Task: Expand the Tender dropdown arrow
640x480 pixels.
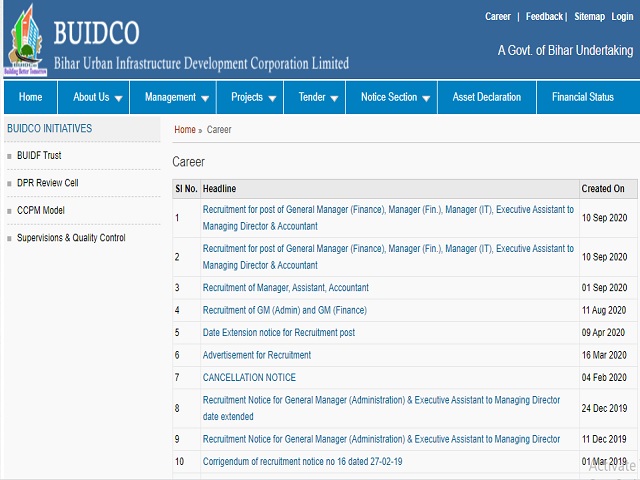Action: pos(334,98)
